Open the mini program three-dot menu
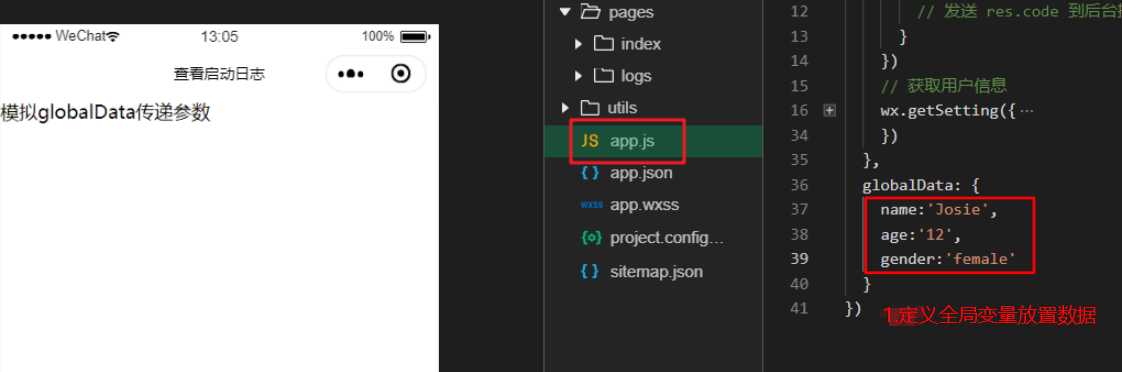This screenshot has width=1122, height=372. tap(351, 74)
